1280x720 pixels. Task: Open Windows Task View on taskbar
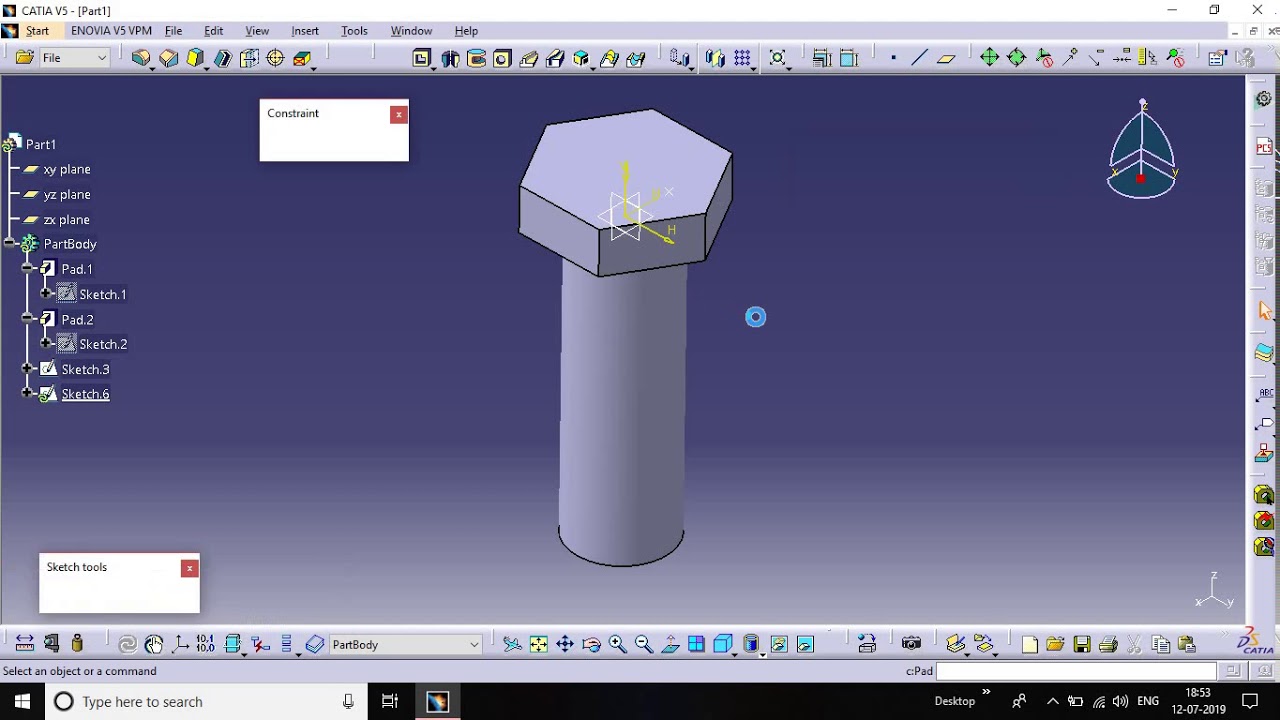(390, 702)
